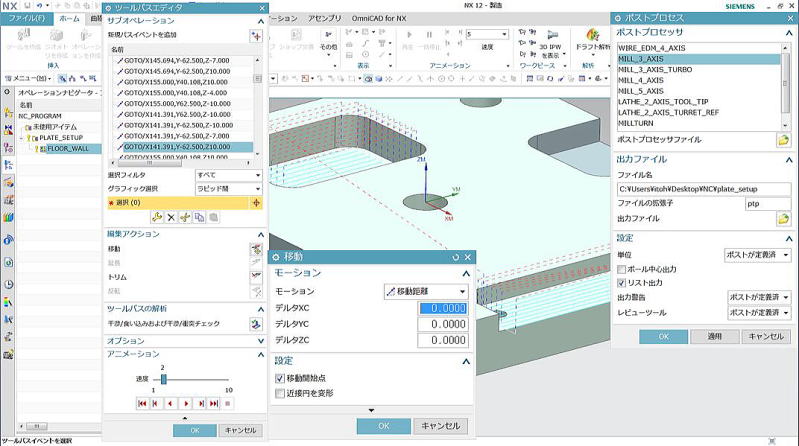Image resolution: width=799 pixels, height=446 pixels.
Task: Open the Assembly ribbon tab
Action: 325,18
